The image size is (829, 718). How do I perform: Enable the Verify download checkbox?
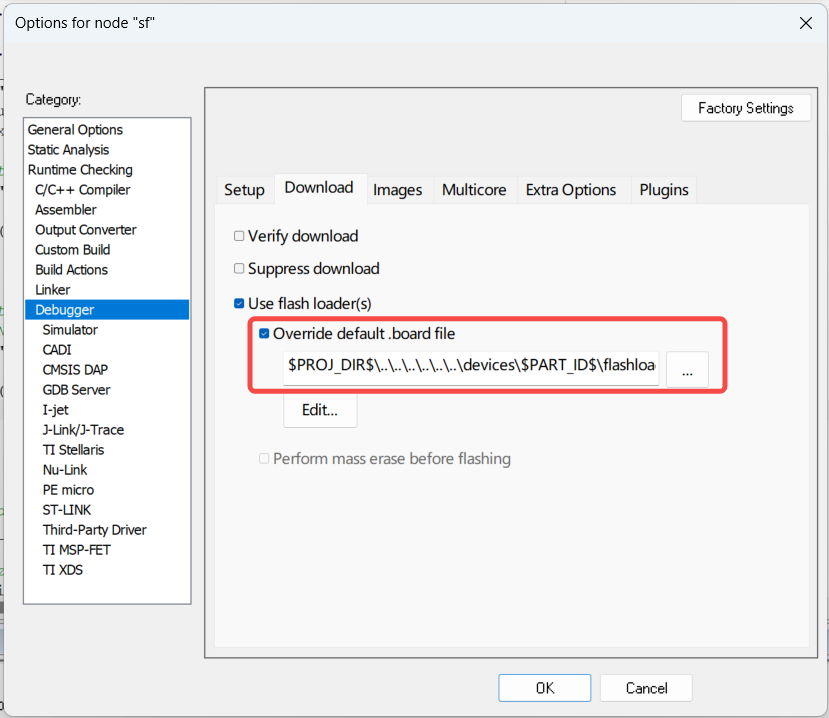tap(239, 236)
